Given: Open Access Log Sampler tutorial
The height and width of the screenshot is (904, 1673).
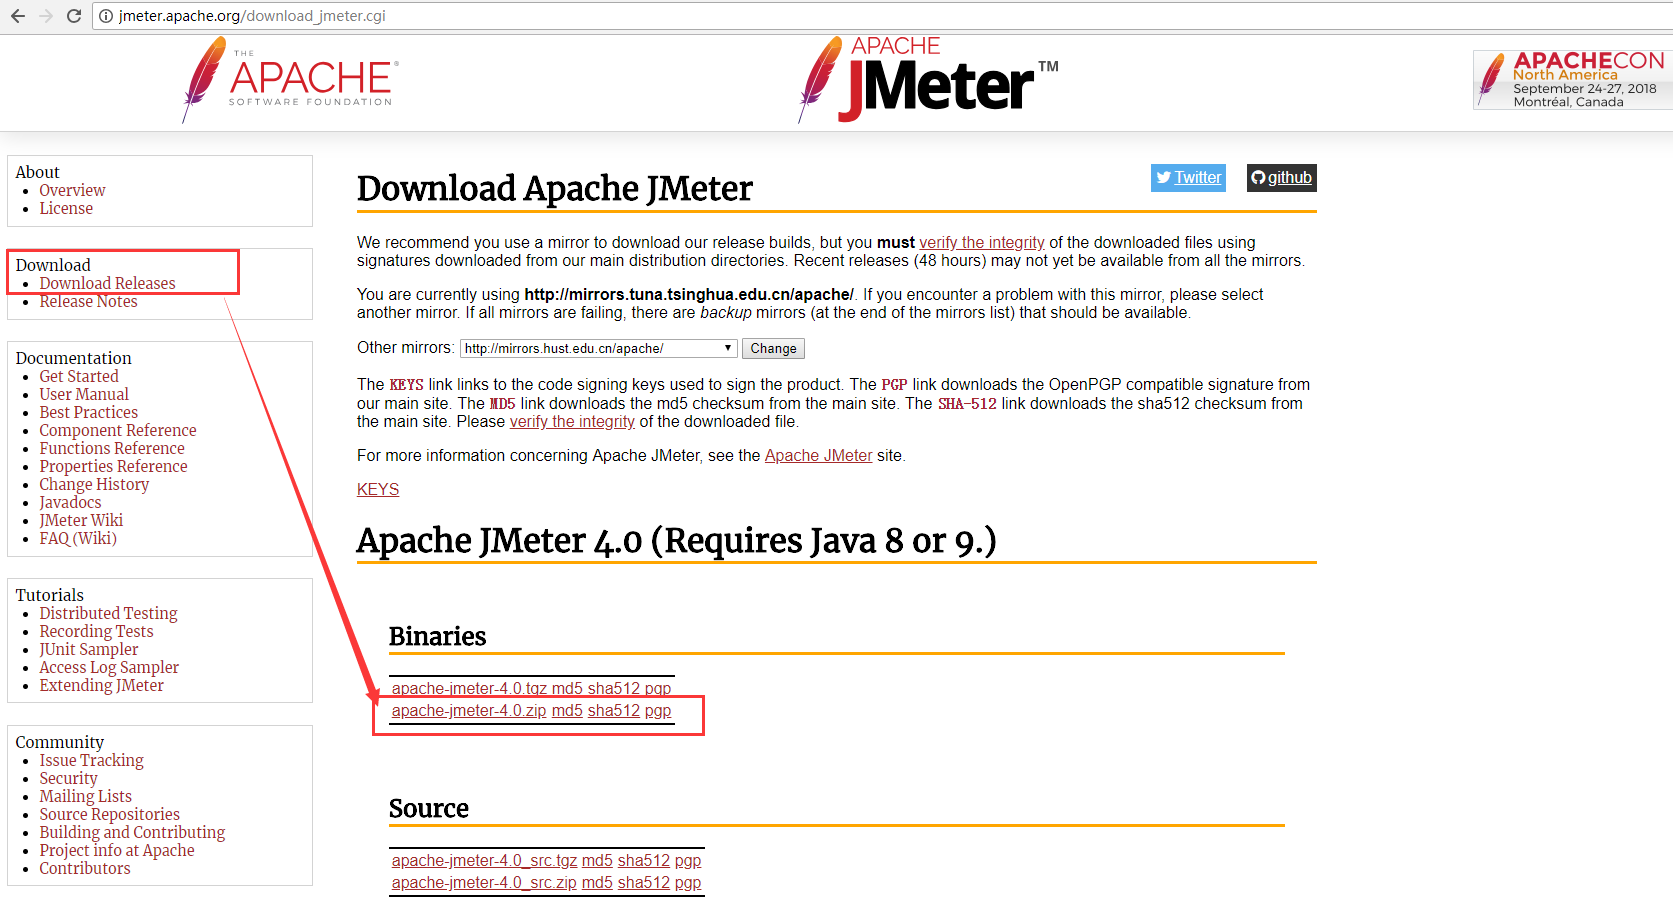Looking at the screenshot, I should click(109, 667).
